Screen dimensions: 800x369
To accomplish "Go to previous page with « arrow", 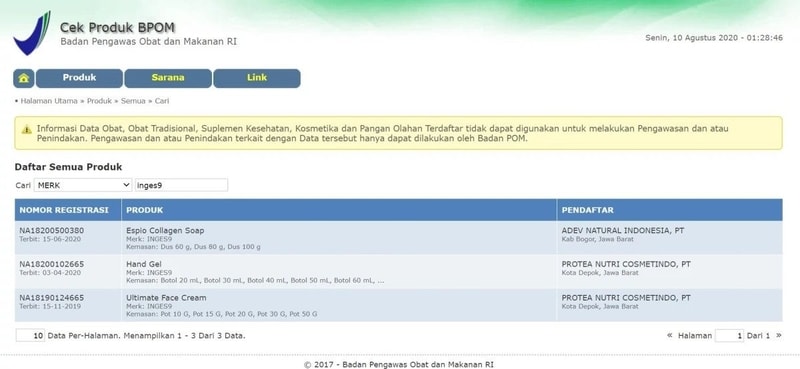I will 669,336.
